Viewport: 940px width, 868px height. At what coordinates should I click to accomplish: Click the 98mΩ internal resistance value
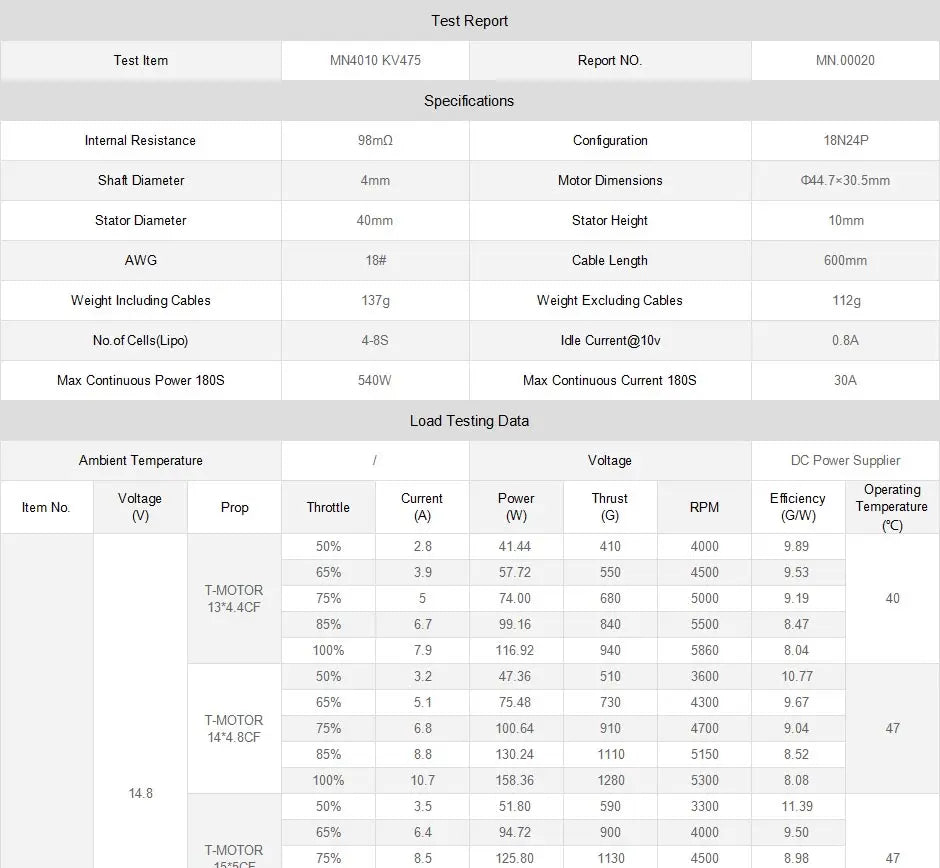(x=375, y=141)
